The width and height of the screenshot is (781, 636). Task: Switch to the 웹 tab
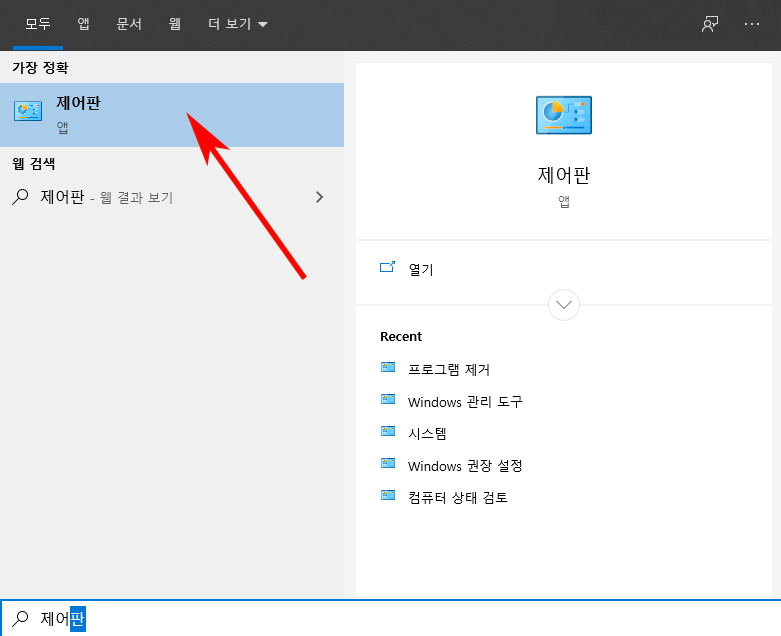pos(174,23)
